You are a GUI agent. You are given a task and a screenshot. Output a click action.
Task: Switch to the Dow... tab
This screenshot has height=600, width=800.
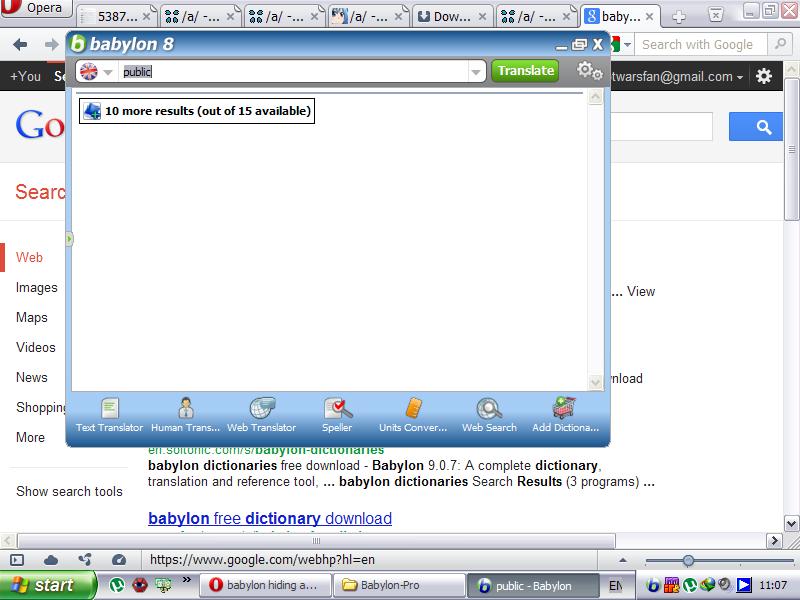pyautogui.click(x=452, y=17)
